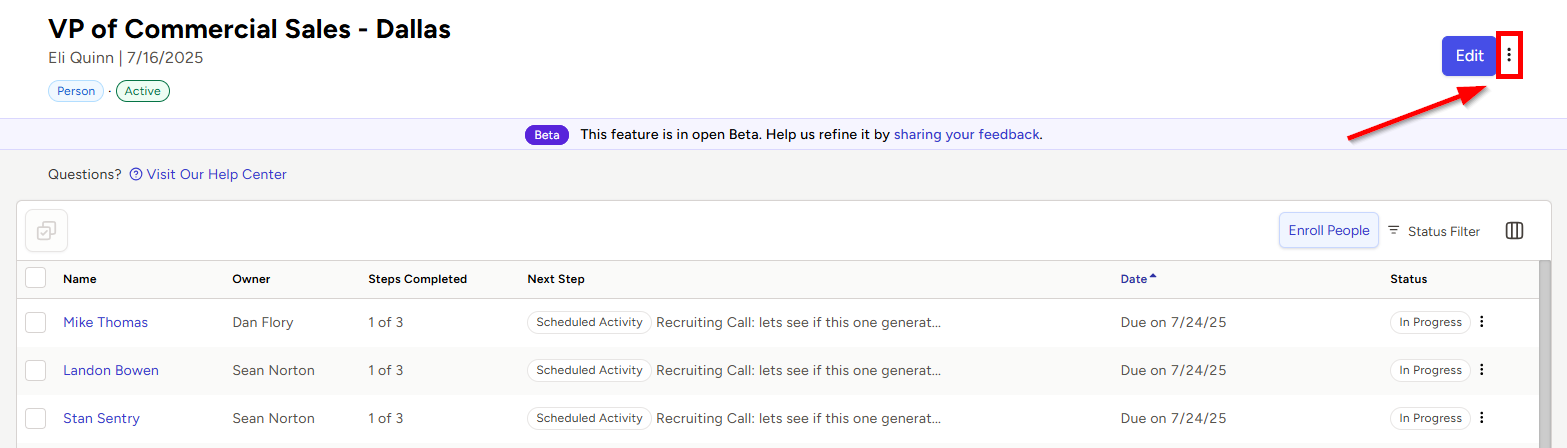Tick the checkbox for Mike Thomas
This screenshot has height=448, width=1567.
pyautogui.click(x=36, y=322)
